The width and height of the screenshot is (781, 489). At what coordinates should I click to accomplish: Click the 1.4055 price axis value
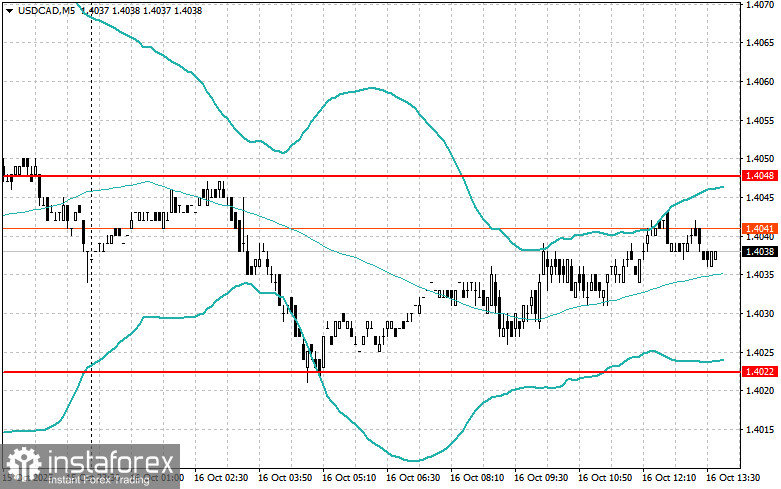click(760, 121)
